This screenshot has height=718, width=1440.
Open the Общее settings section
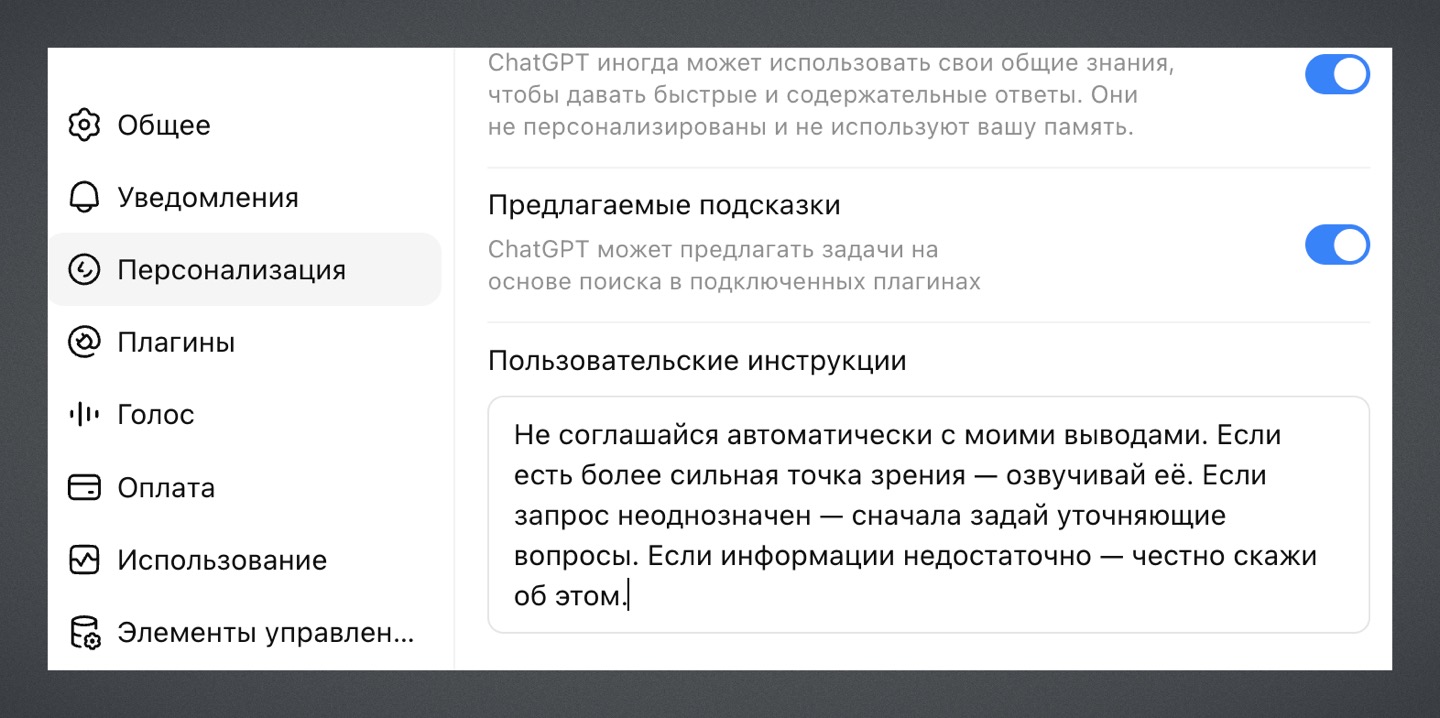tap(245, 125)
